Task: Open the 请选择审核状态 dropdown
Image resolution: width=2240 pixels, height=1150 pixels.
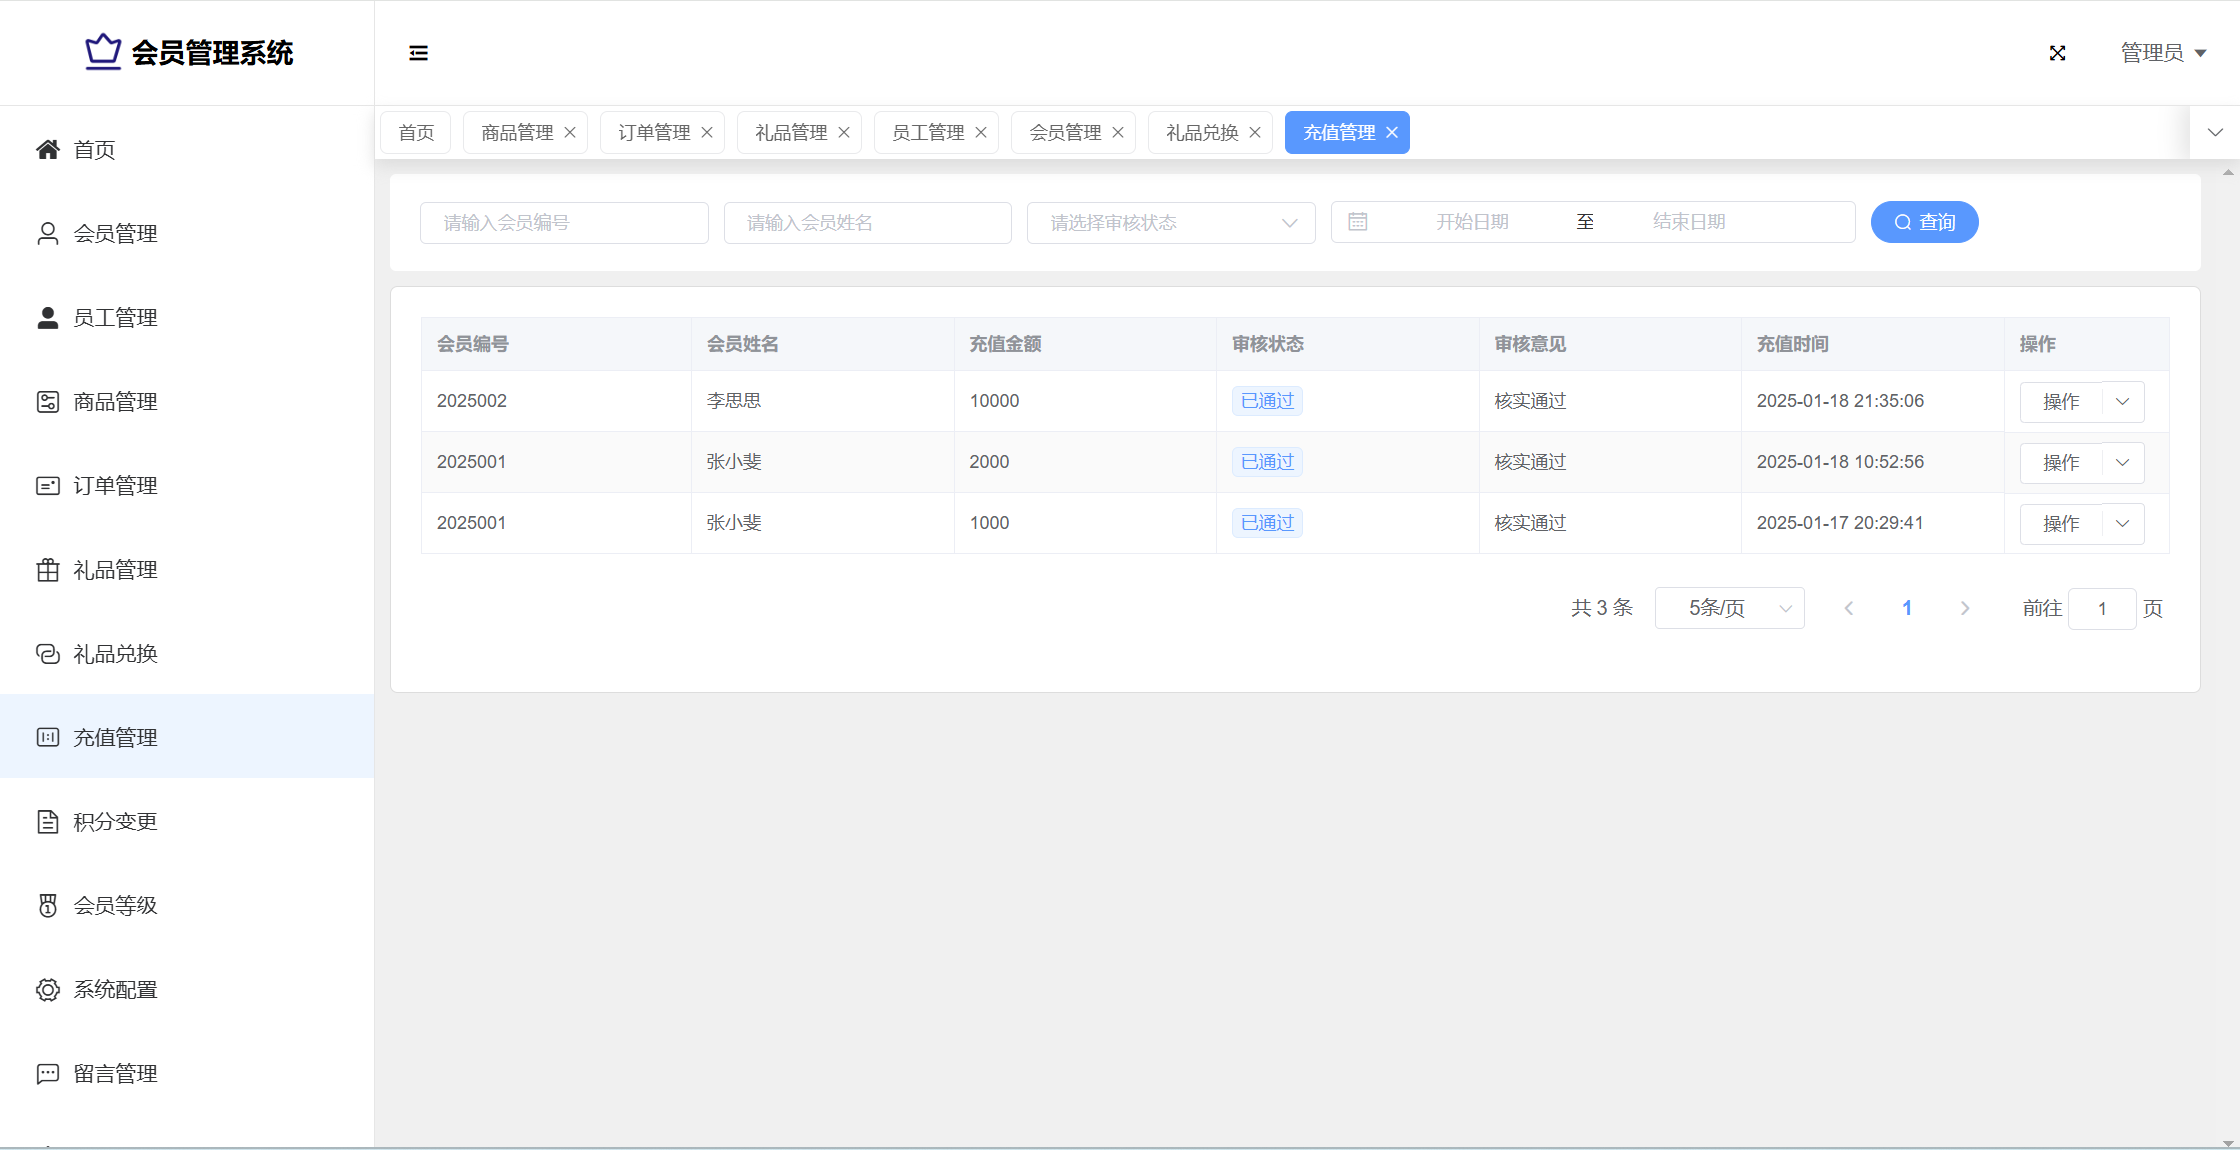Action: point(1170,223)
